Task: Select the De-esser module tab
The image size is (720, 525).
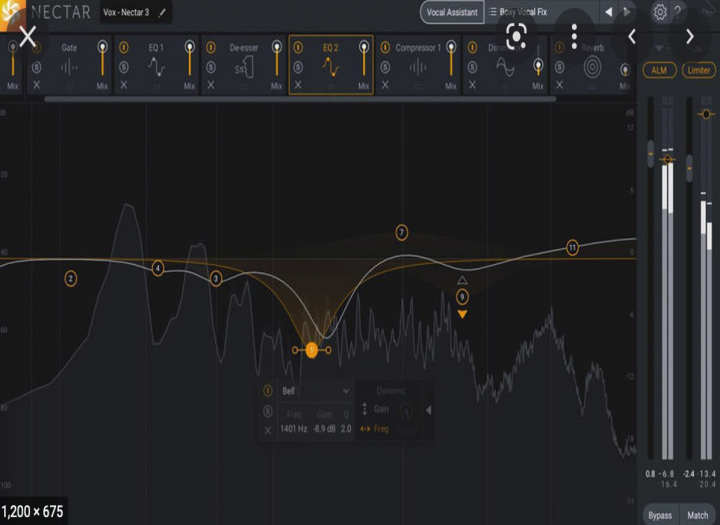Action: 243,64
